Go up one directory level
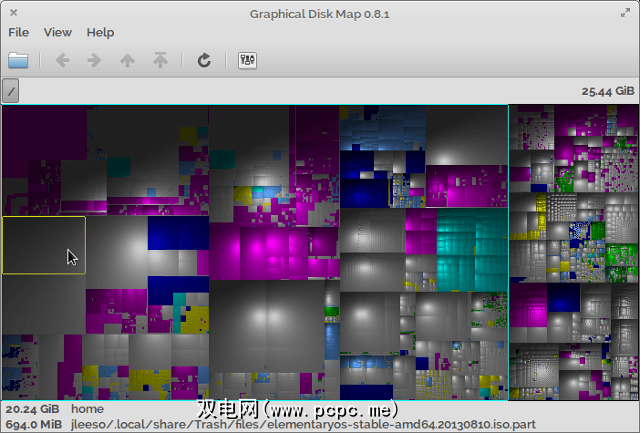The width and height of the screenshot is (640, 433). pos(127,60)
